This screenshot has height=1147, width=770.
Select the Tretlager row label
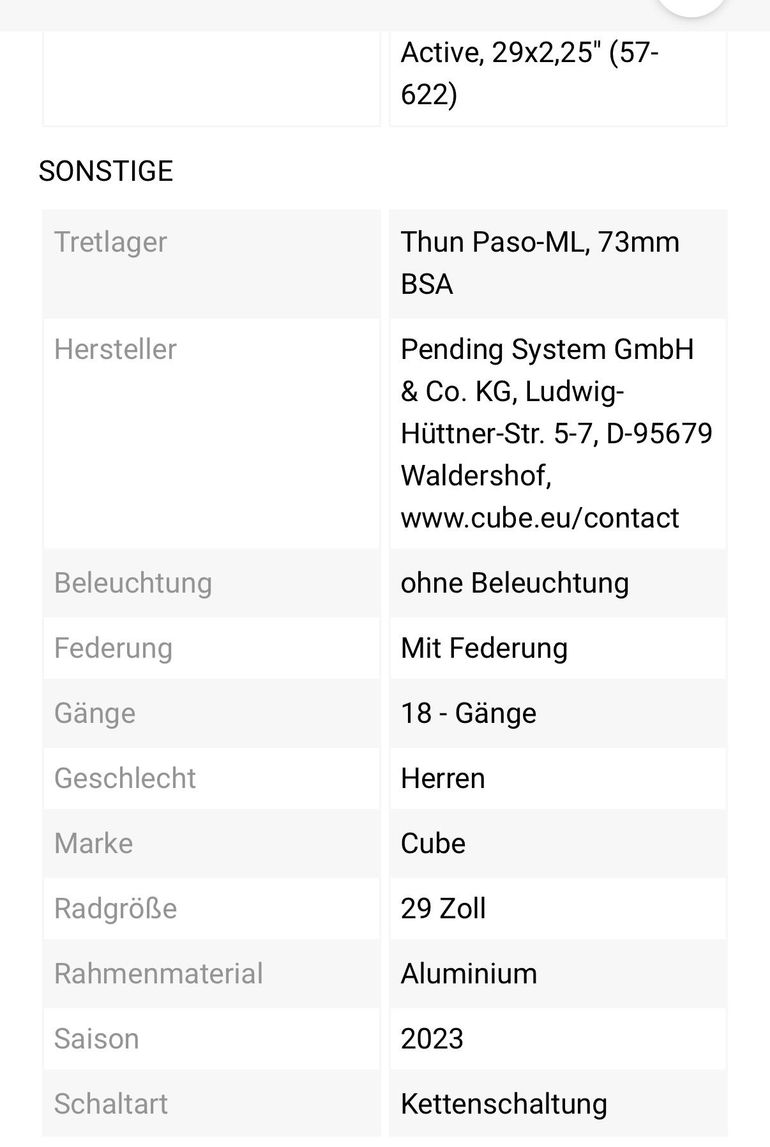click(x=111, y=242)
